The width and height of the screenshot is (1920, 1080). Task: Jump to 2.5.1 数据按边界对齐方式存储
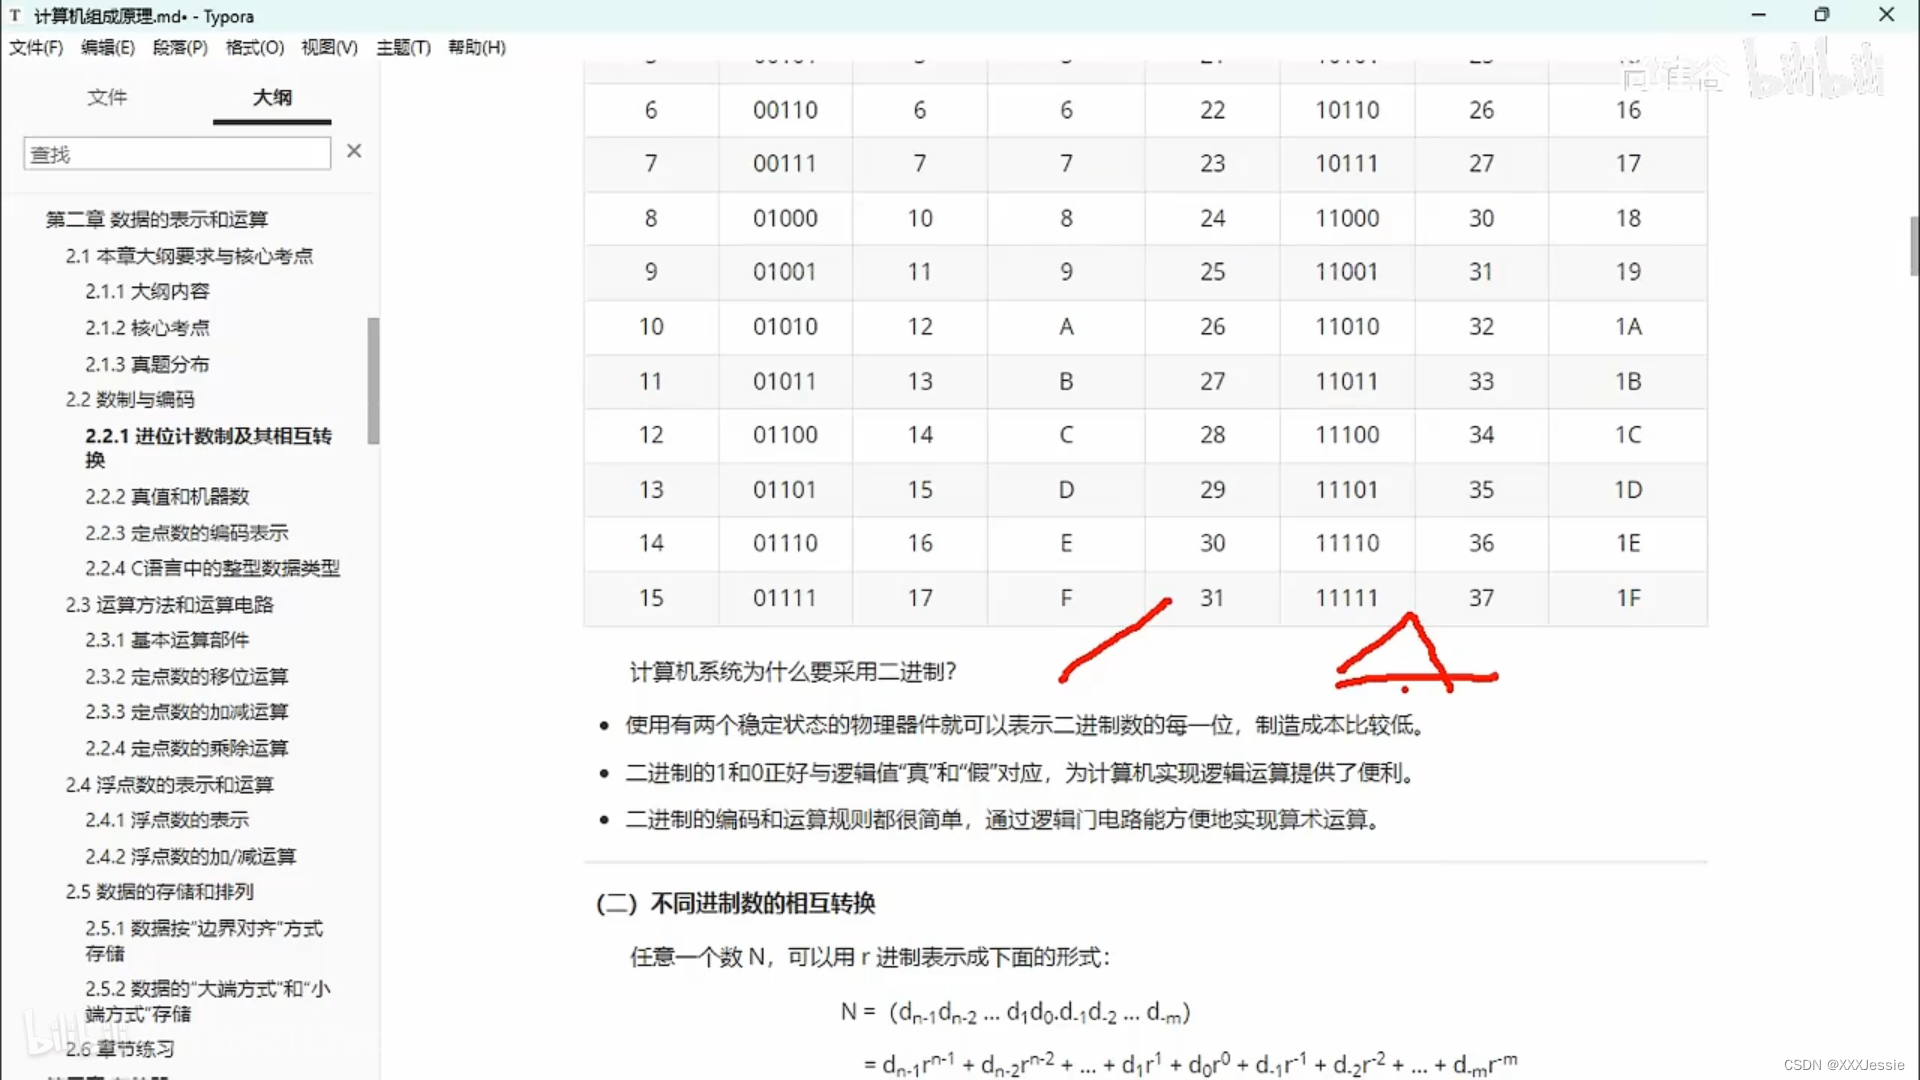click(x=204, y=940)
